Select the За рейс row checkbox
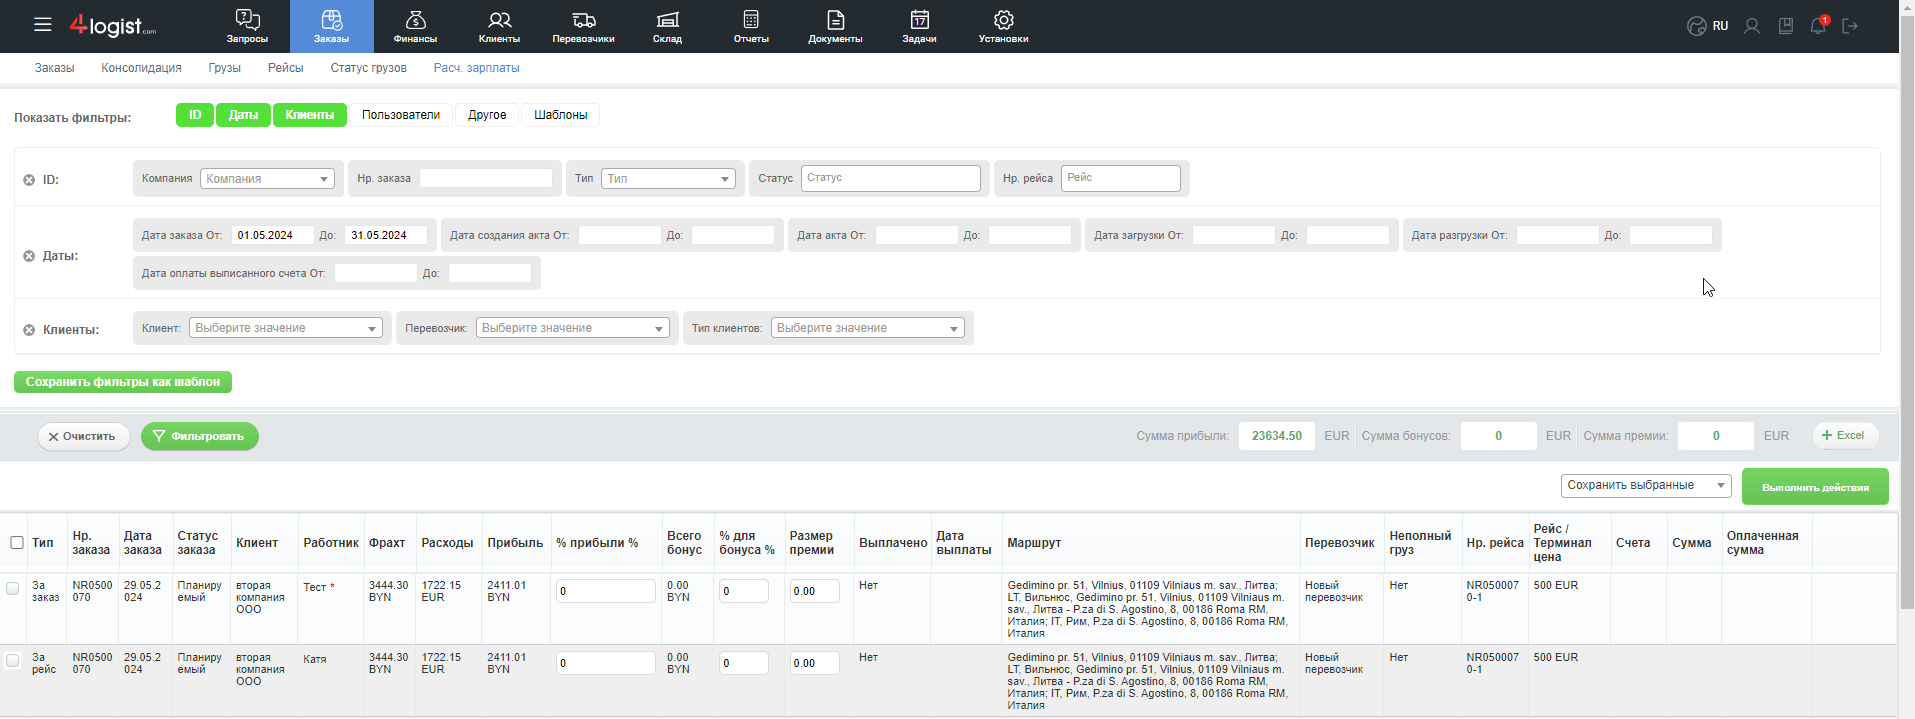Screen dimensions: 1915x719 pyautogui.click(x=13, y=660)
